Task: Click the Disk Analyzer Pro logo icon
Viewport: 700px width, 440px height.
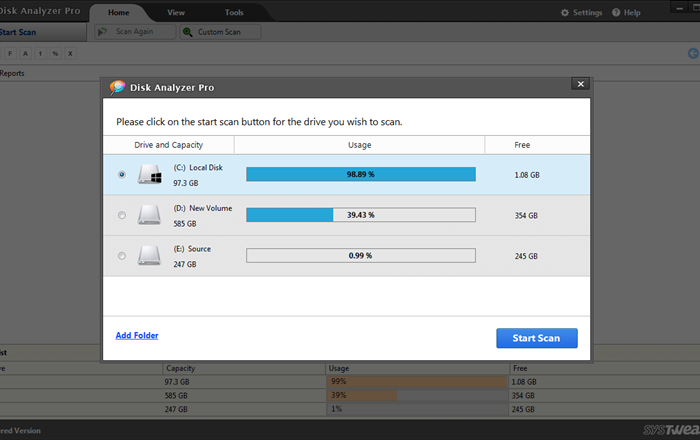Action: point(117,87)
